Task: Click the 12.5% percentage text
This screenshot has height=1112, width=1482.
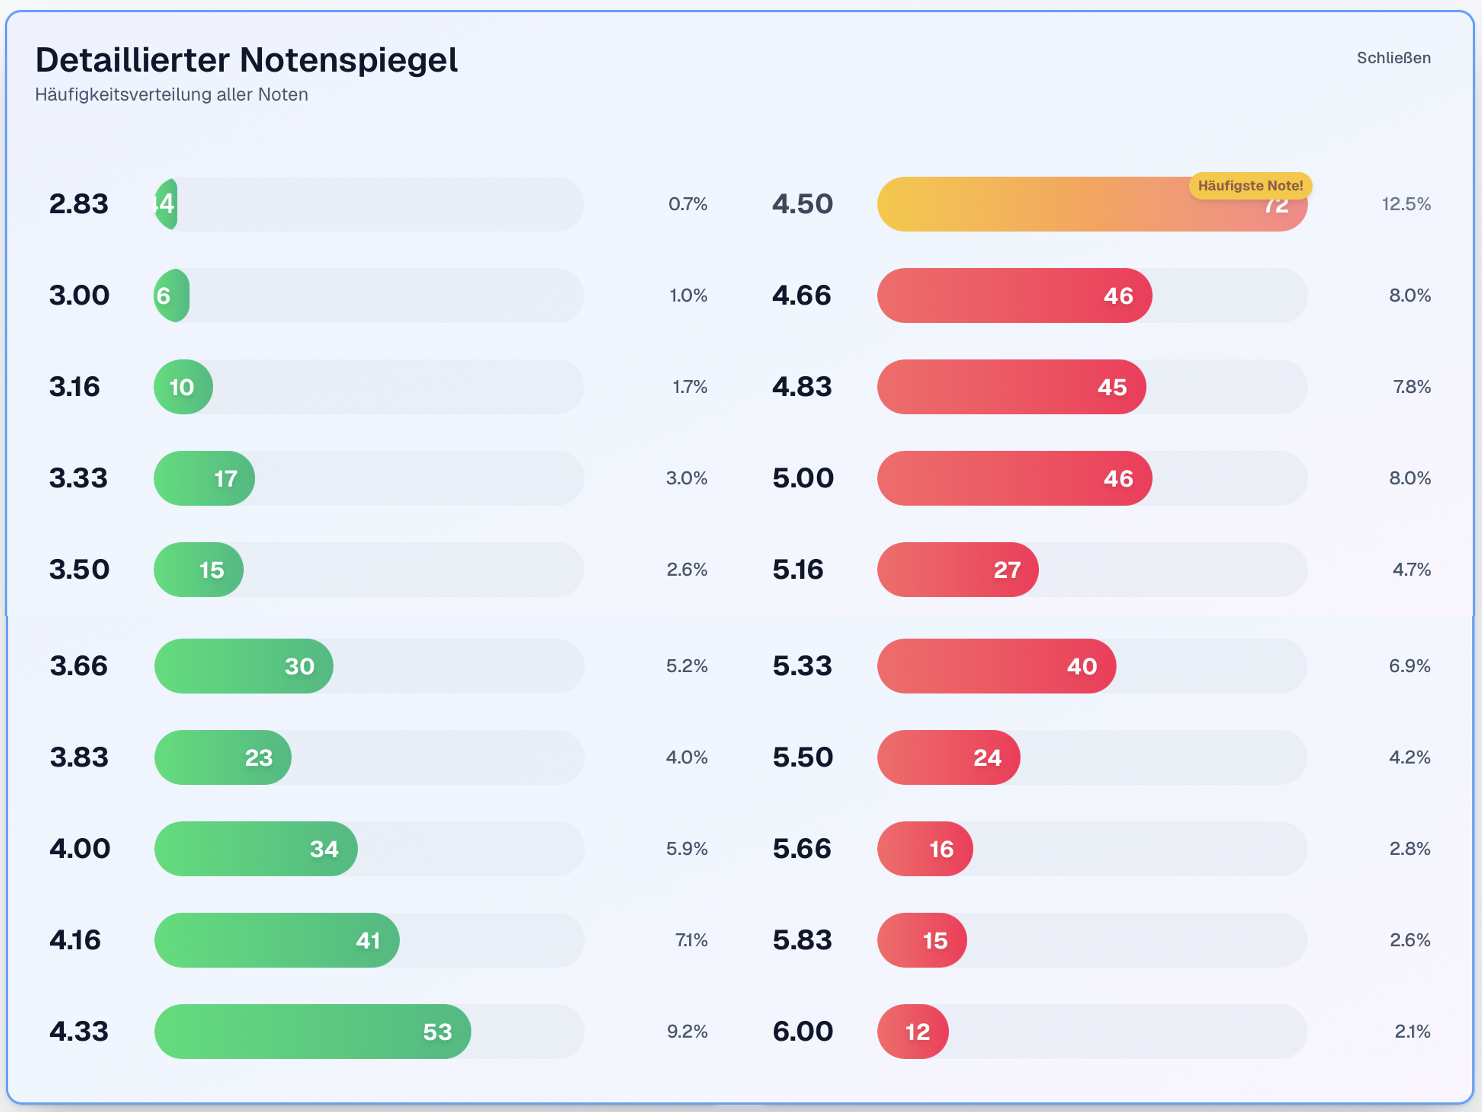Action: point(1406,204)
